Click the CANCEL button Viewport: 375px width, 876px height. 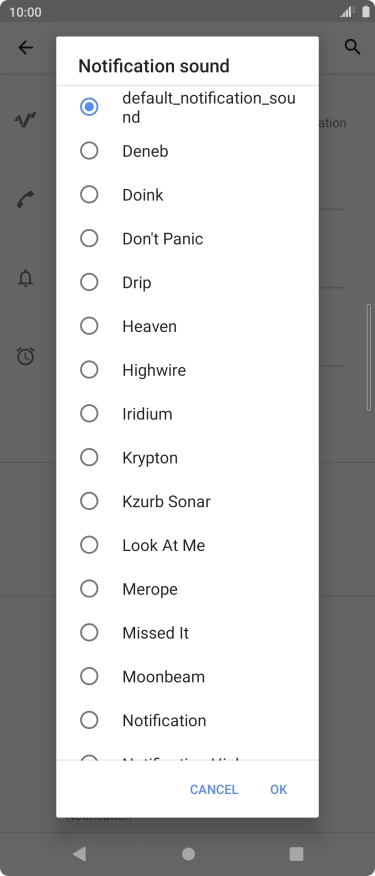(x=214, y=789)
